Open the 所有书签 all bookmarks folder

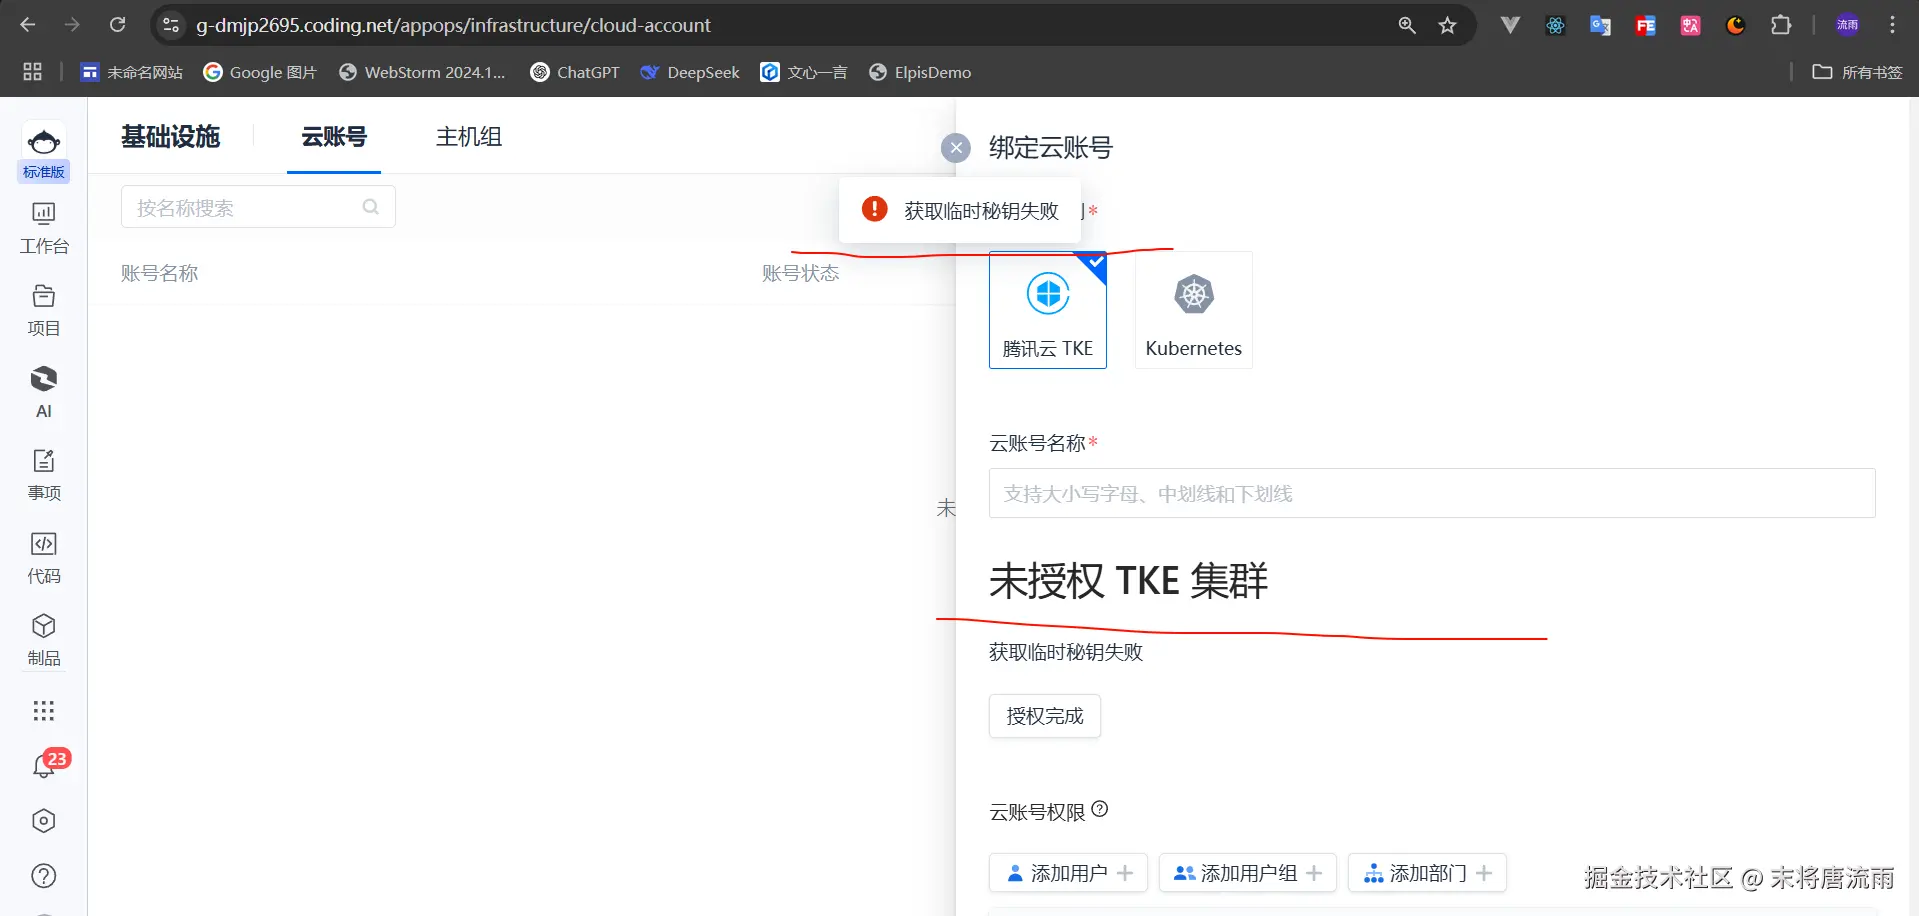tap(1857, 72)
